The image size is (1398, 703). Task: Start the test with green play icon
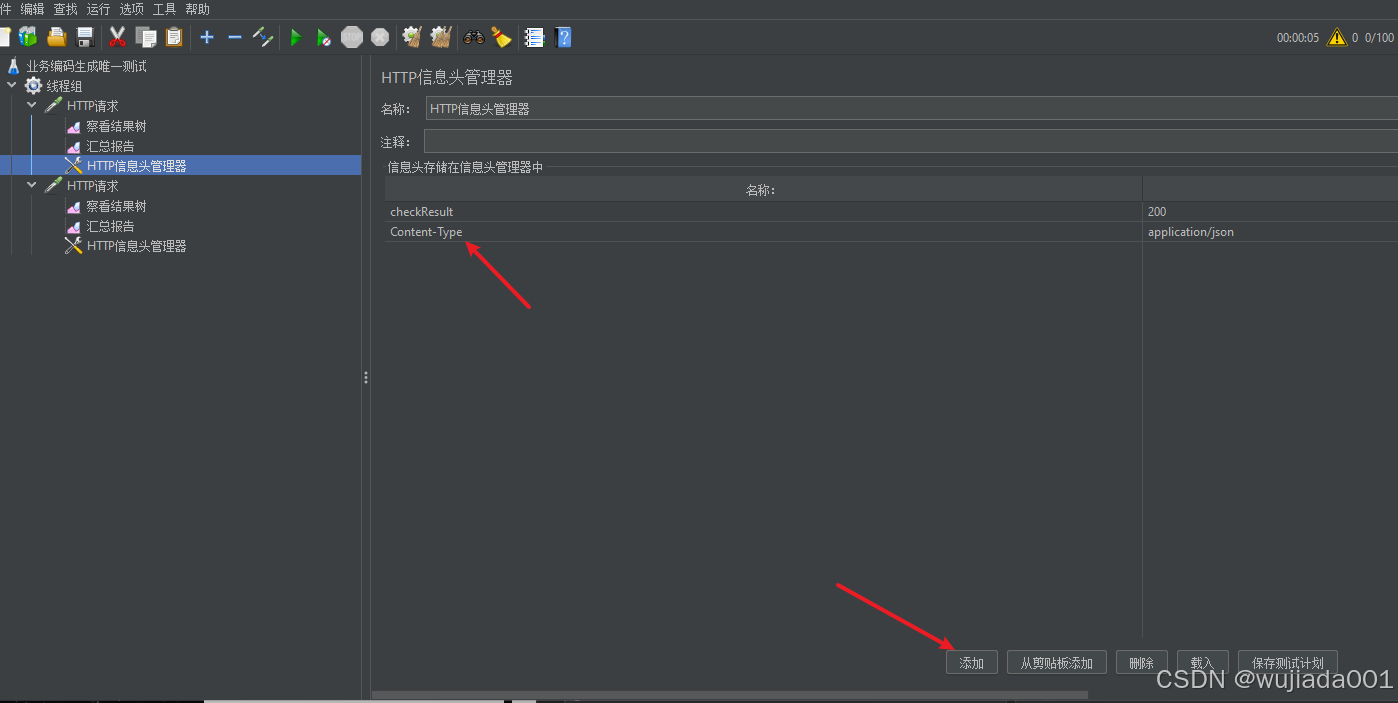coord(296,37)
